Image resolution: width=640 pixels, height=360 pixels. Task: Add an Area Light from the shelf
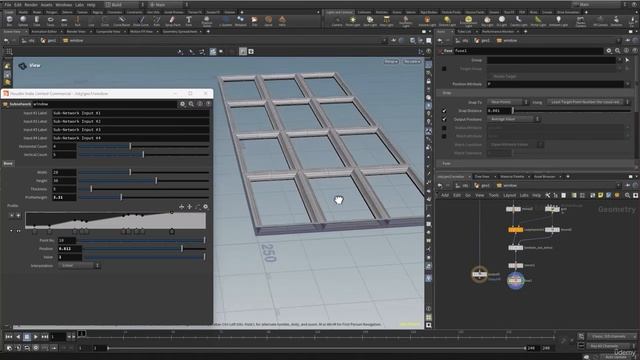pyautogui.click(x=386, y=21)
